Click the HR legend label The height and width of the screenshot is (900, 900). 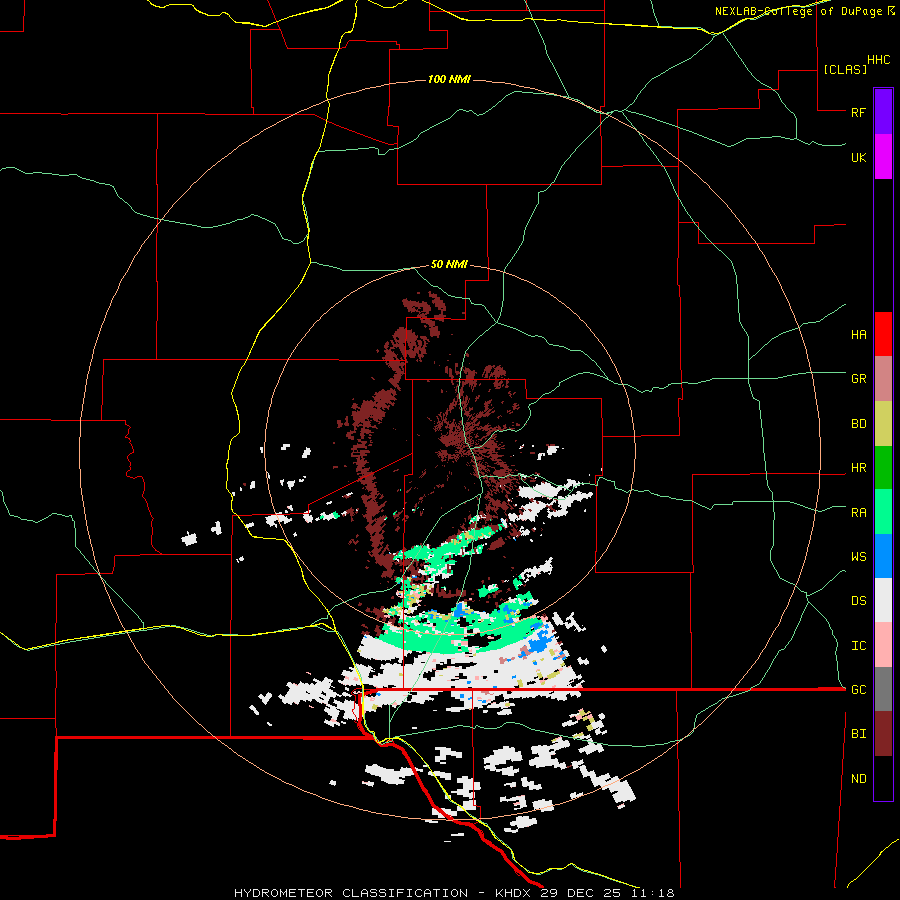(x=858, y=468)
